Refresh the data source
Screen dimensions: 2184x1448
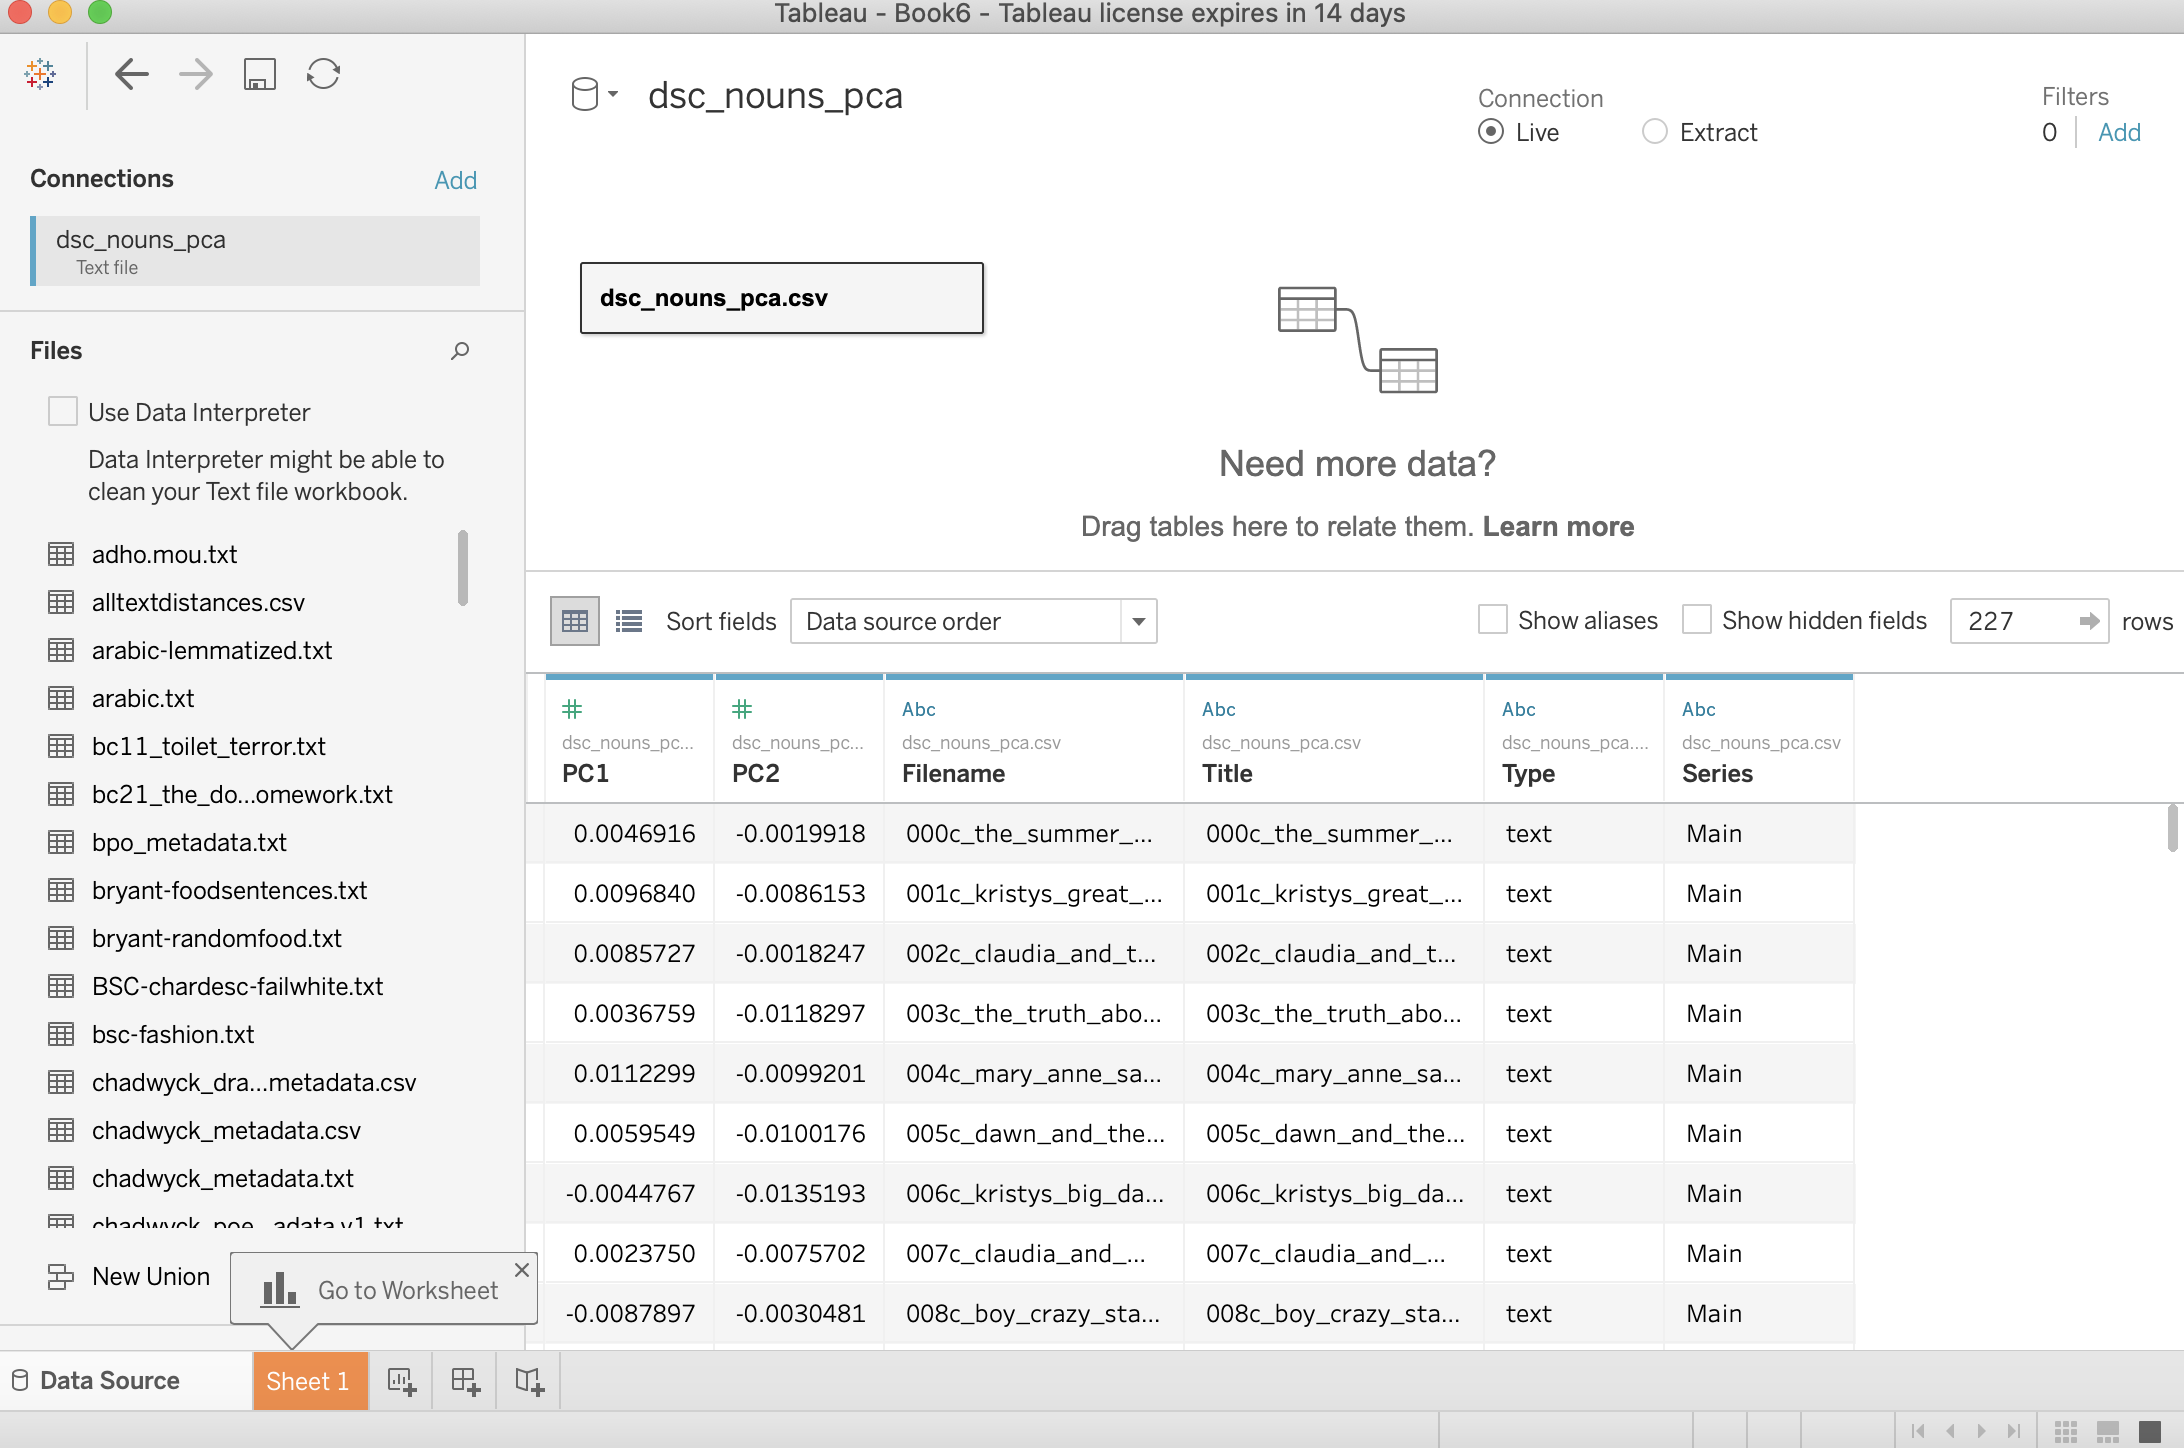click(x=322, y=74)
